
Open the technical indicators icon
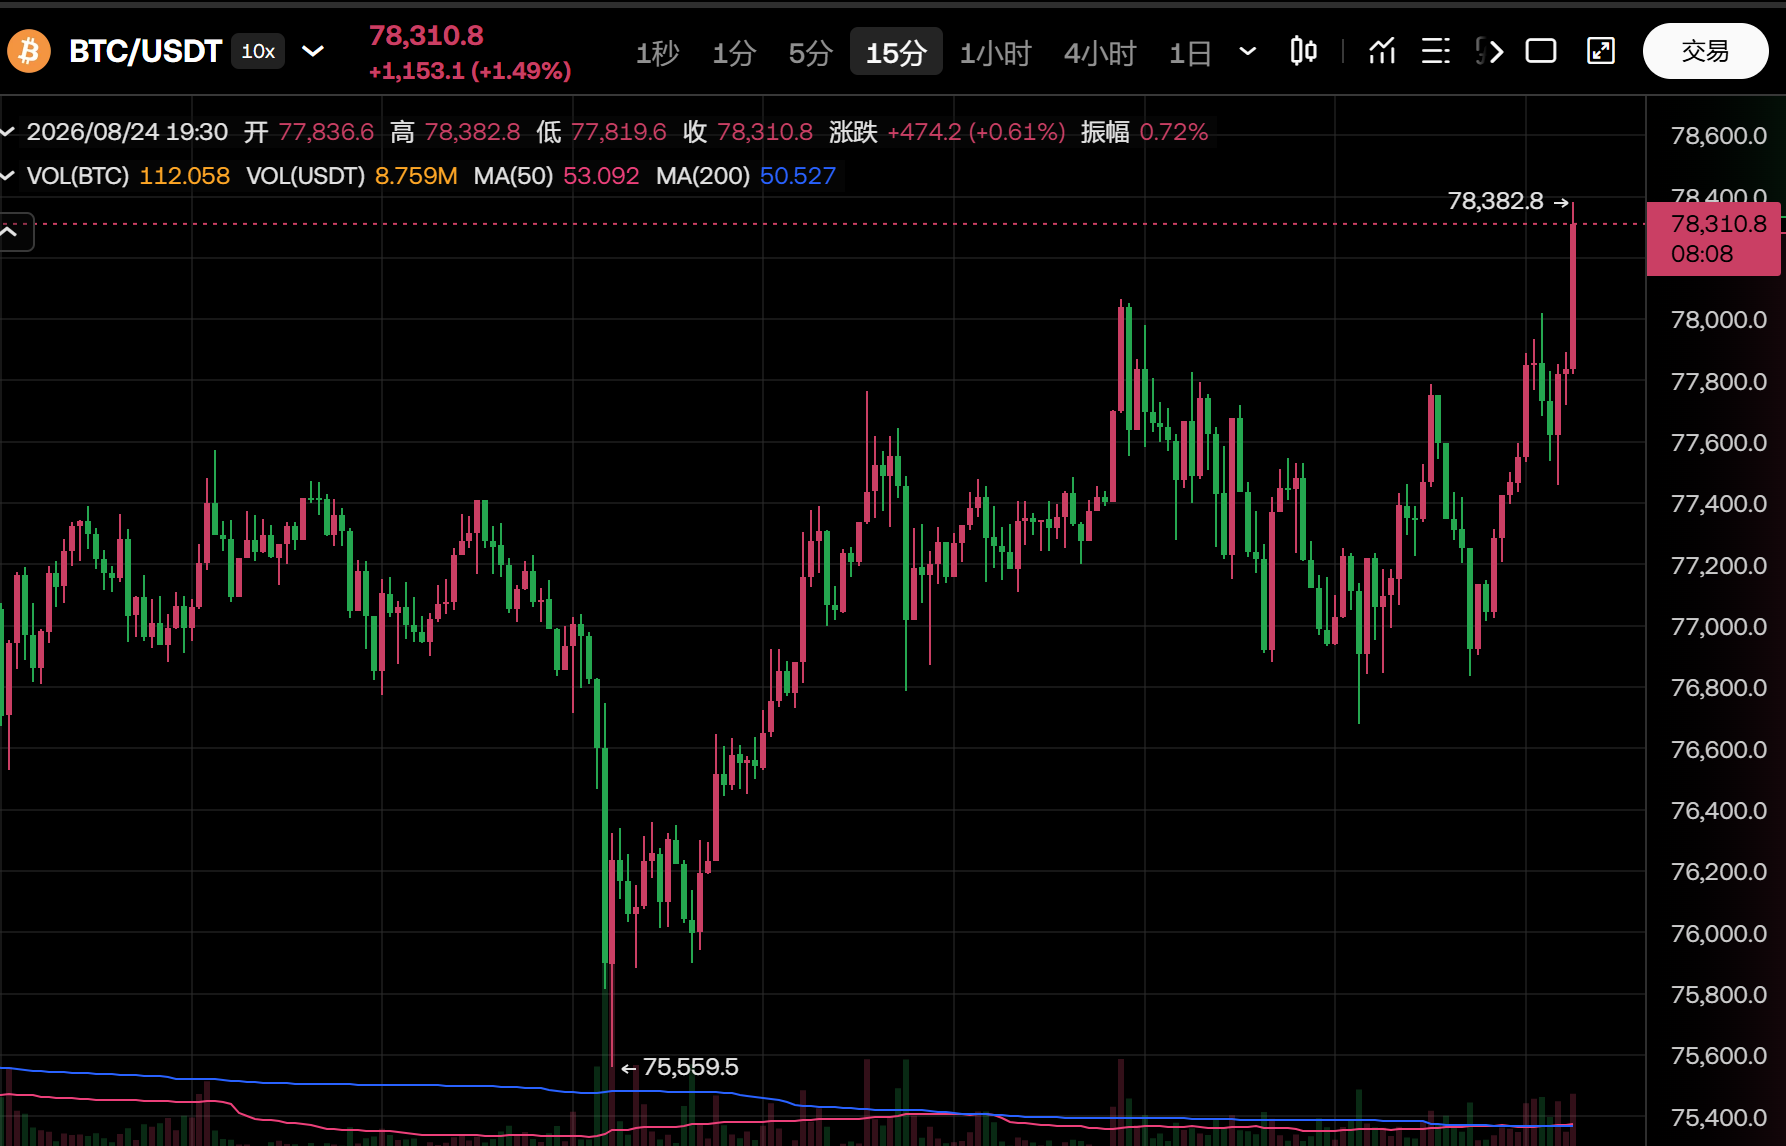[1382, 51]
